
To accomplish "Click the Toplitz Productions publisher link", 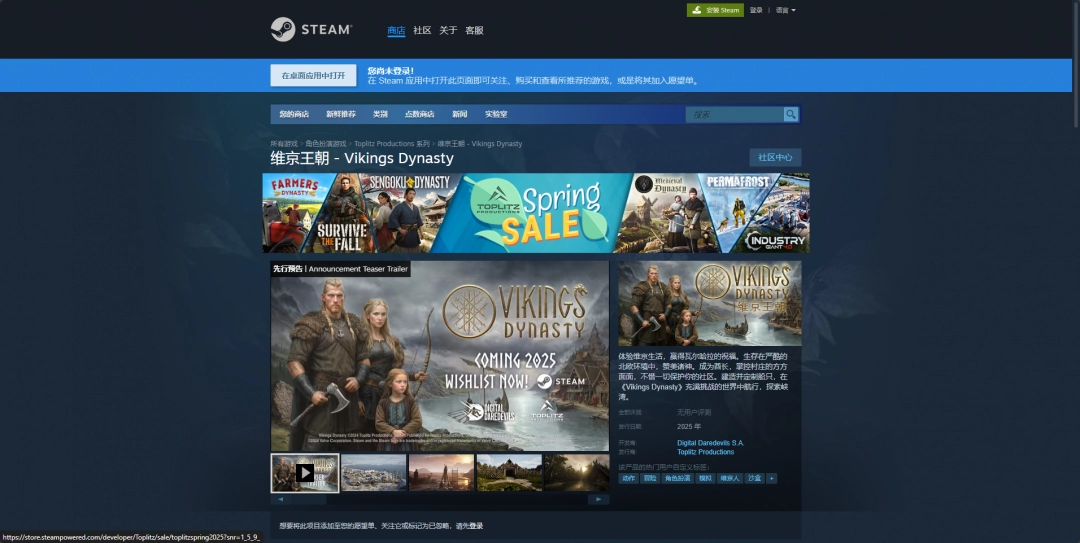I will point(705,452).
